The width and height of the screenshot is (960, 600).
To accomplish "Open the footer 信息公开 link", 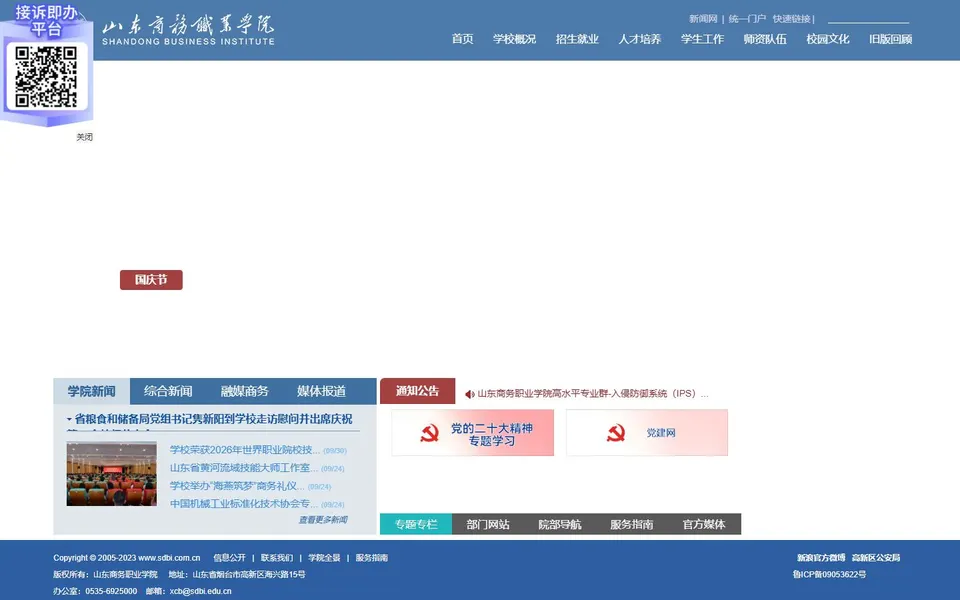I will (229, 558).
